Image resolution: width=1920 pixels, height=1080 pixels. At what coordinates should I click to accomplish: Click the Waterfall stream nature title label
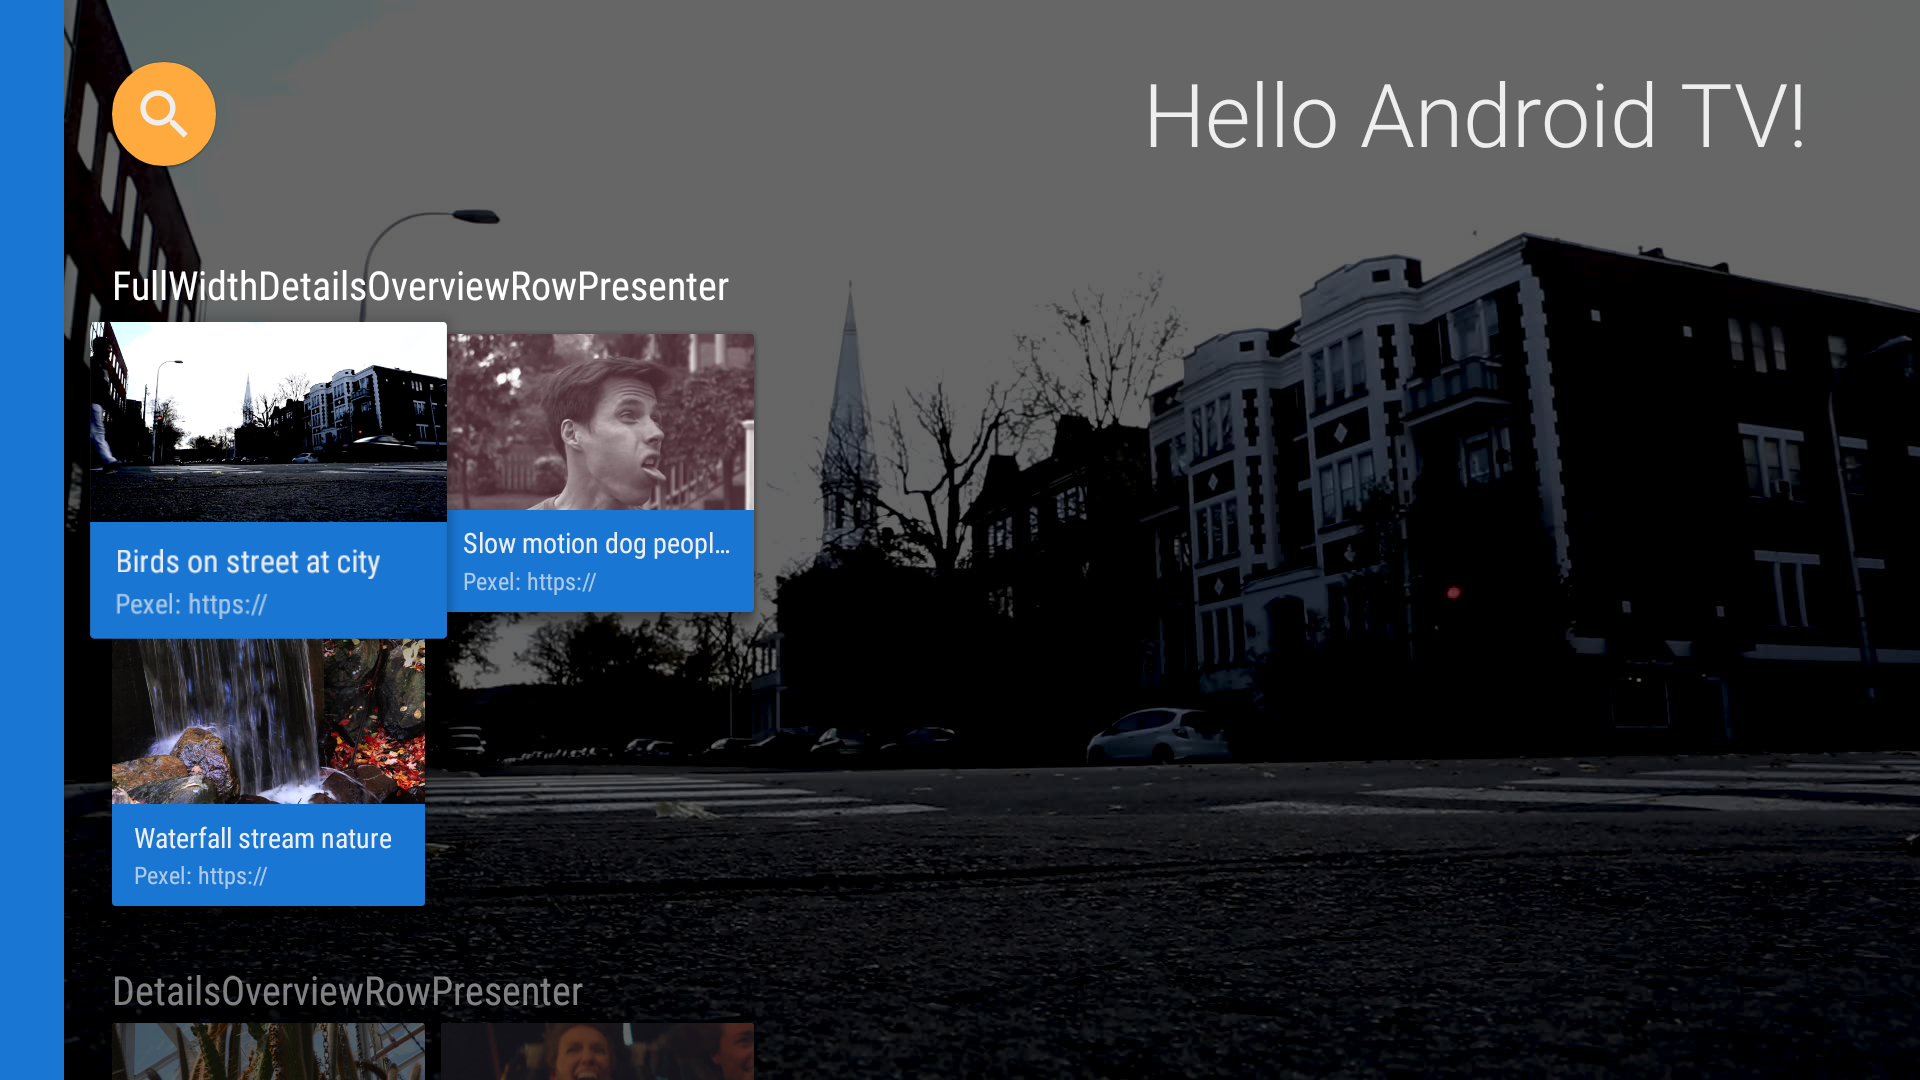(263, 839)
